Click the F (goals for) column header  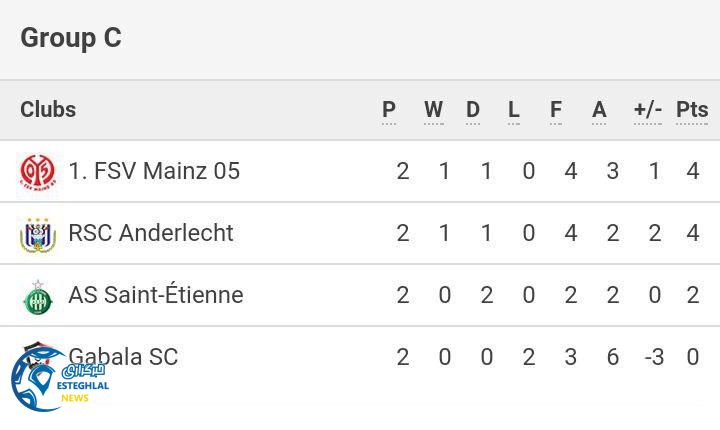click(556, 110)
